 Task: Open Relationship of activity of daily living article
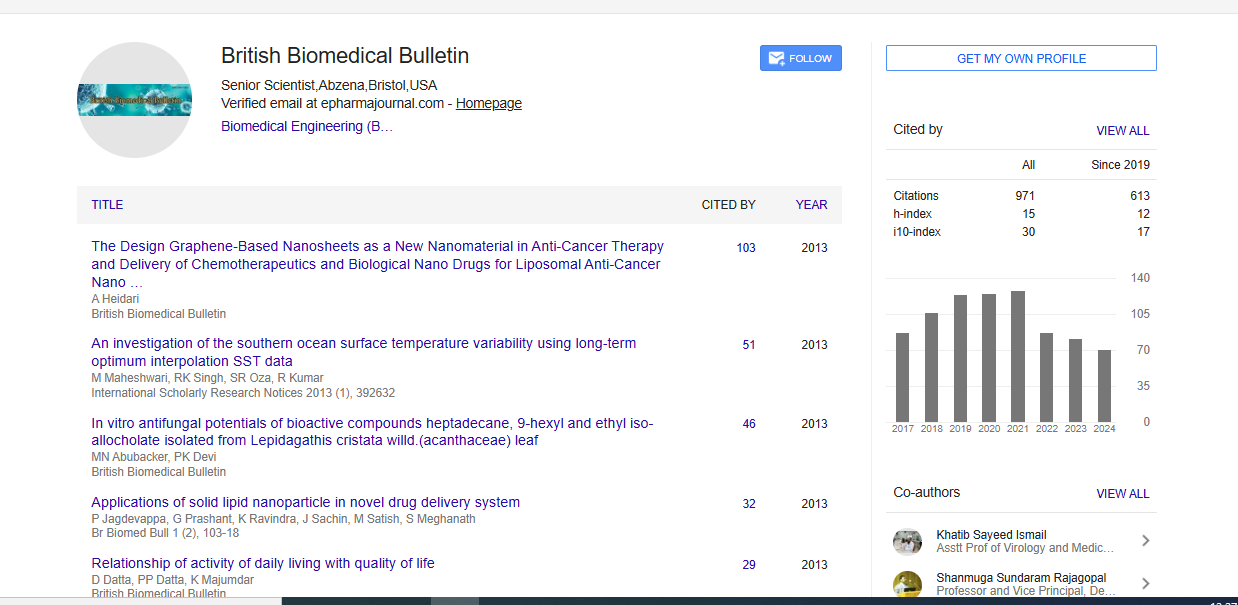(263, 564)
